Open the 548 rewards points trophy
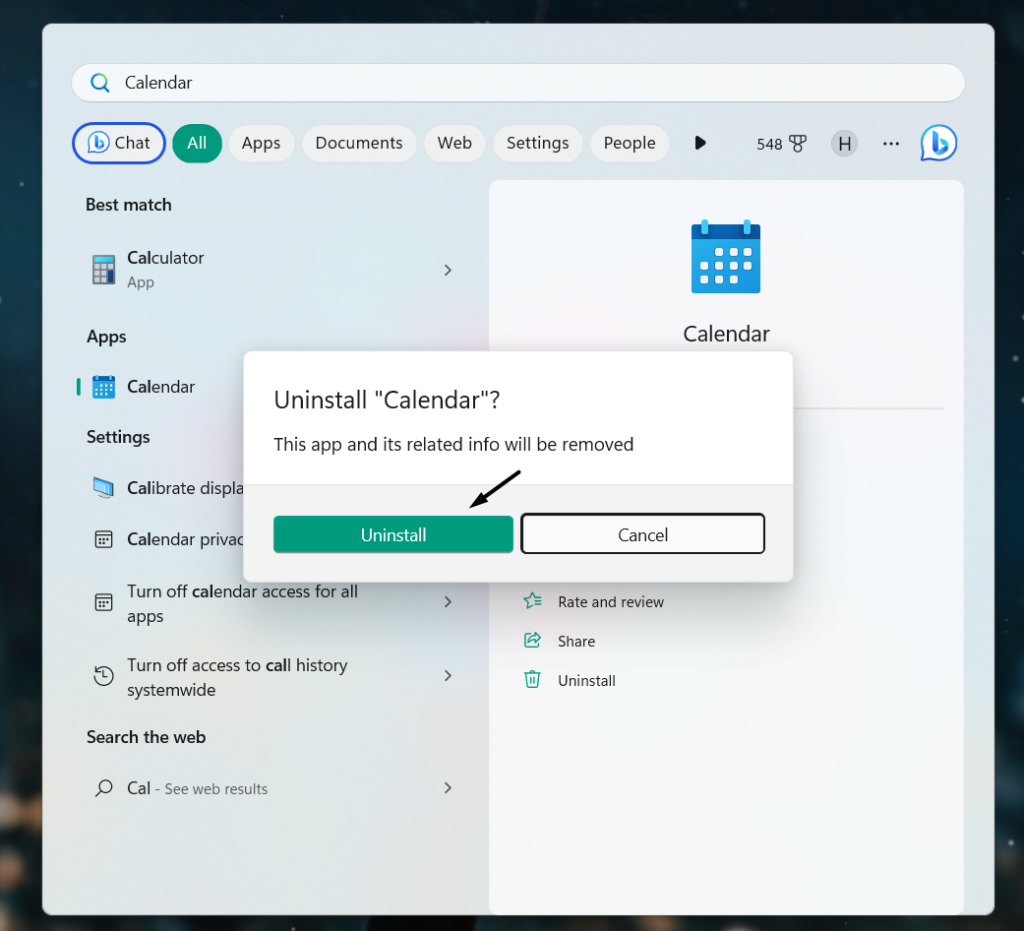 pyautogui.click(x=781, y=144)
